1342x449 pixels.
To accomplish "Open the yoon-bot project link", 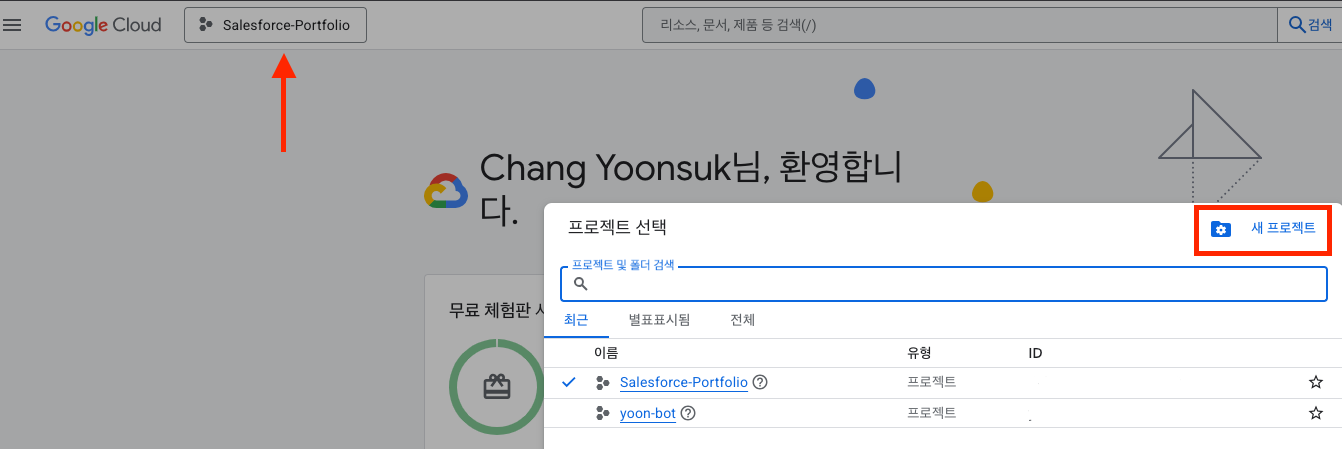I will click(647, 413).
